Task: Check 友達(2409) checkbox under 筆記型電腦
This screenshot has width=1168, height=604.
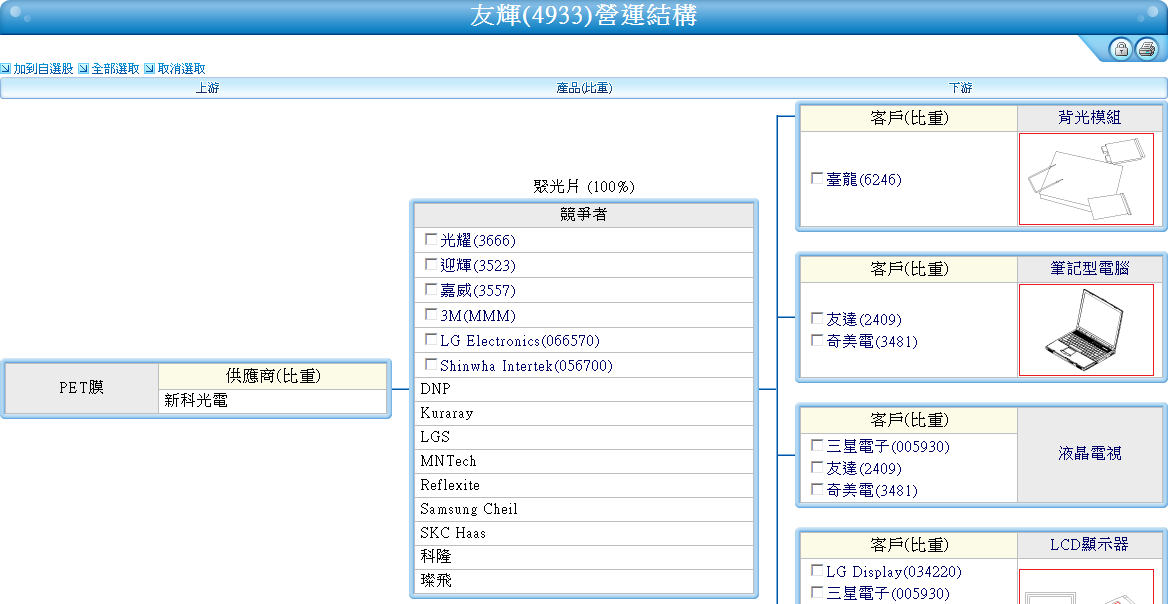Action: (x=817, y=319)
